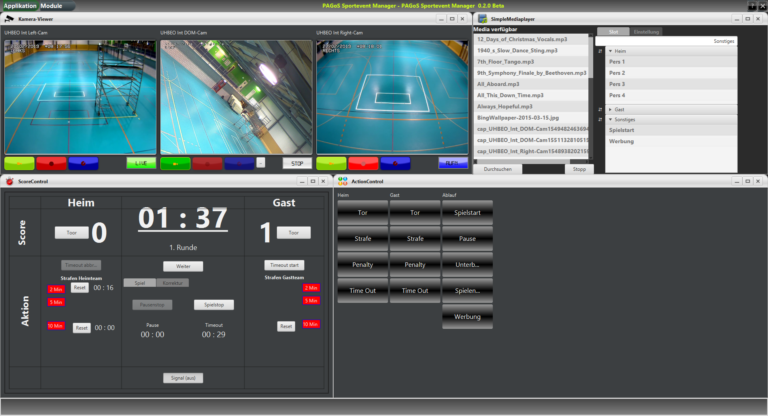Click the SimpleMediaplayer window icon
Screen dimensions: 768x416
tap(482, 18)
